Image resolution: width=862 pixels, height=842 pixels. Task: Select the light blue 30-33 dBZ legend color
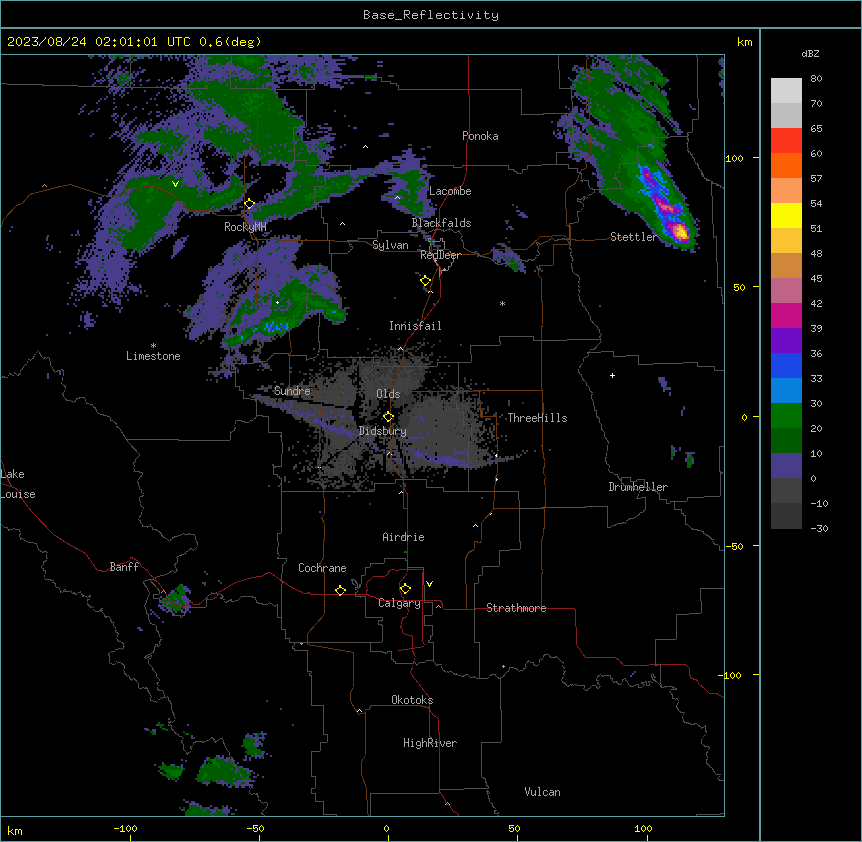pyautogui.click(x=786, y=391)
